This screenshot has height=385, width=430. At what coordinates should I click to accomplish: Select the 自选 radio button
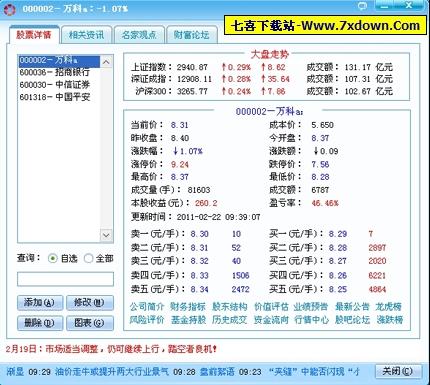click(52, 258)
